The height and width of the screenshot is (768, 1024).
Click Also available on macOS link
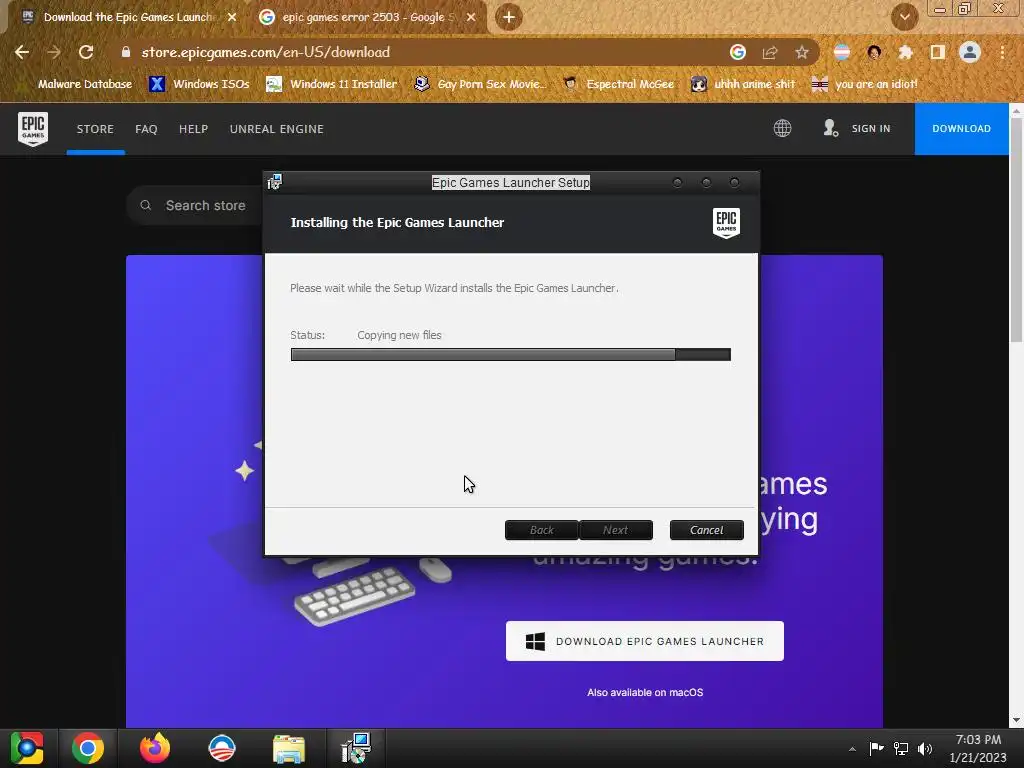click(645, 692)
